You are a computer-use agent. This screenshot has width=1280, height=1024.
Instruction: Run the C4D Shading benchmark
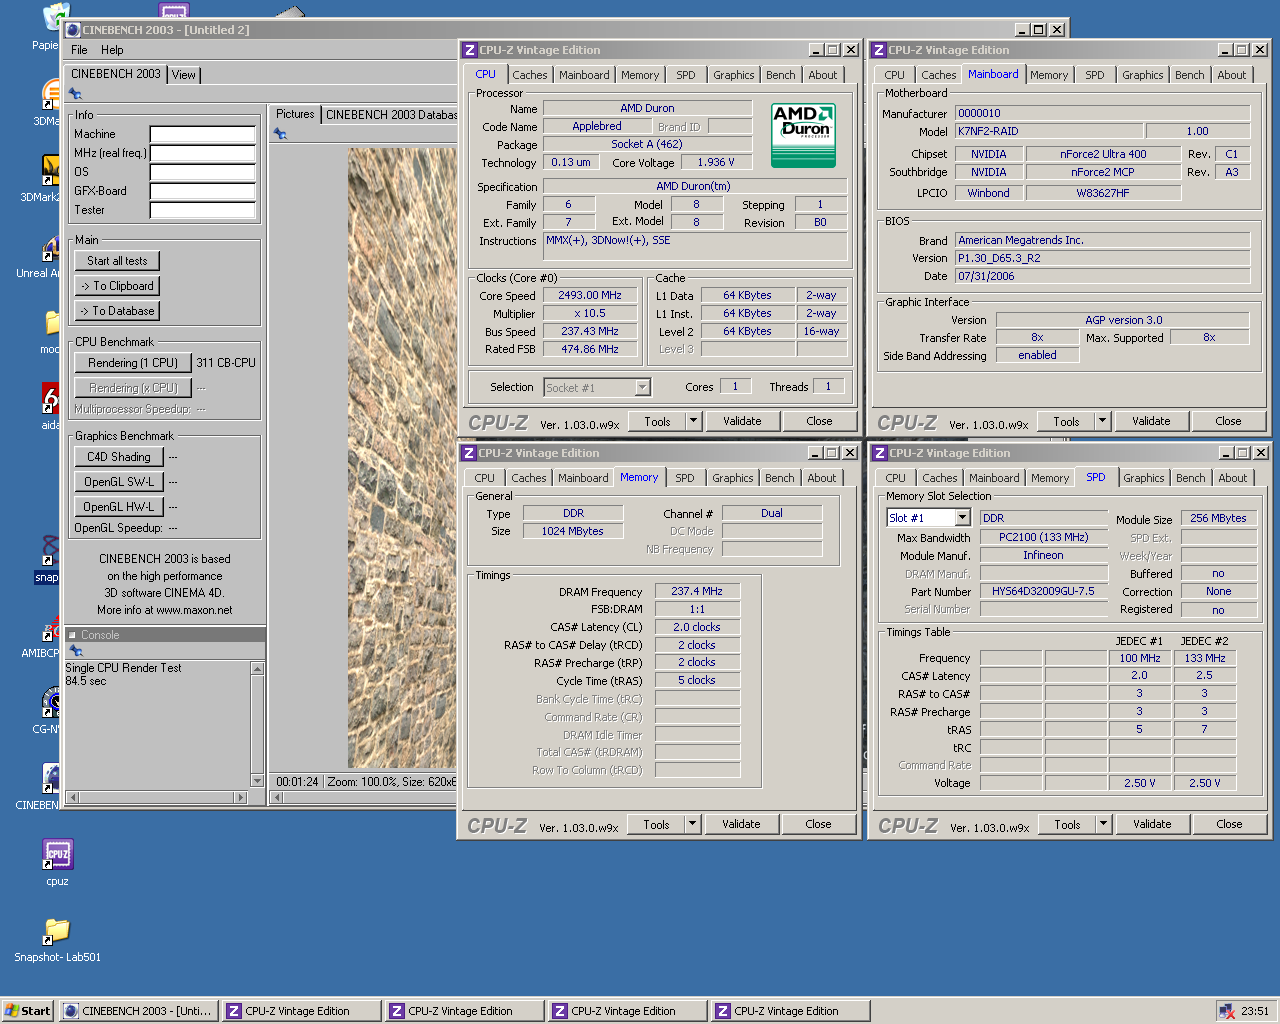pos(119,457)
